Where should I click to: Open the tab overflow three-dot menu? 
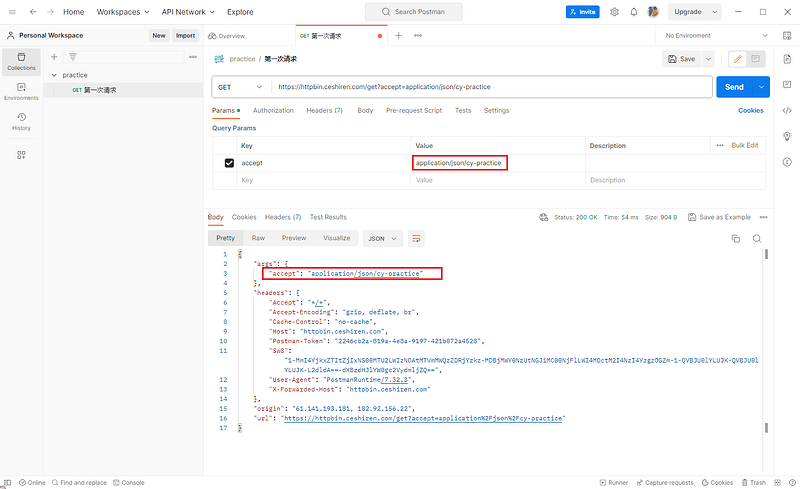point(418,35)
